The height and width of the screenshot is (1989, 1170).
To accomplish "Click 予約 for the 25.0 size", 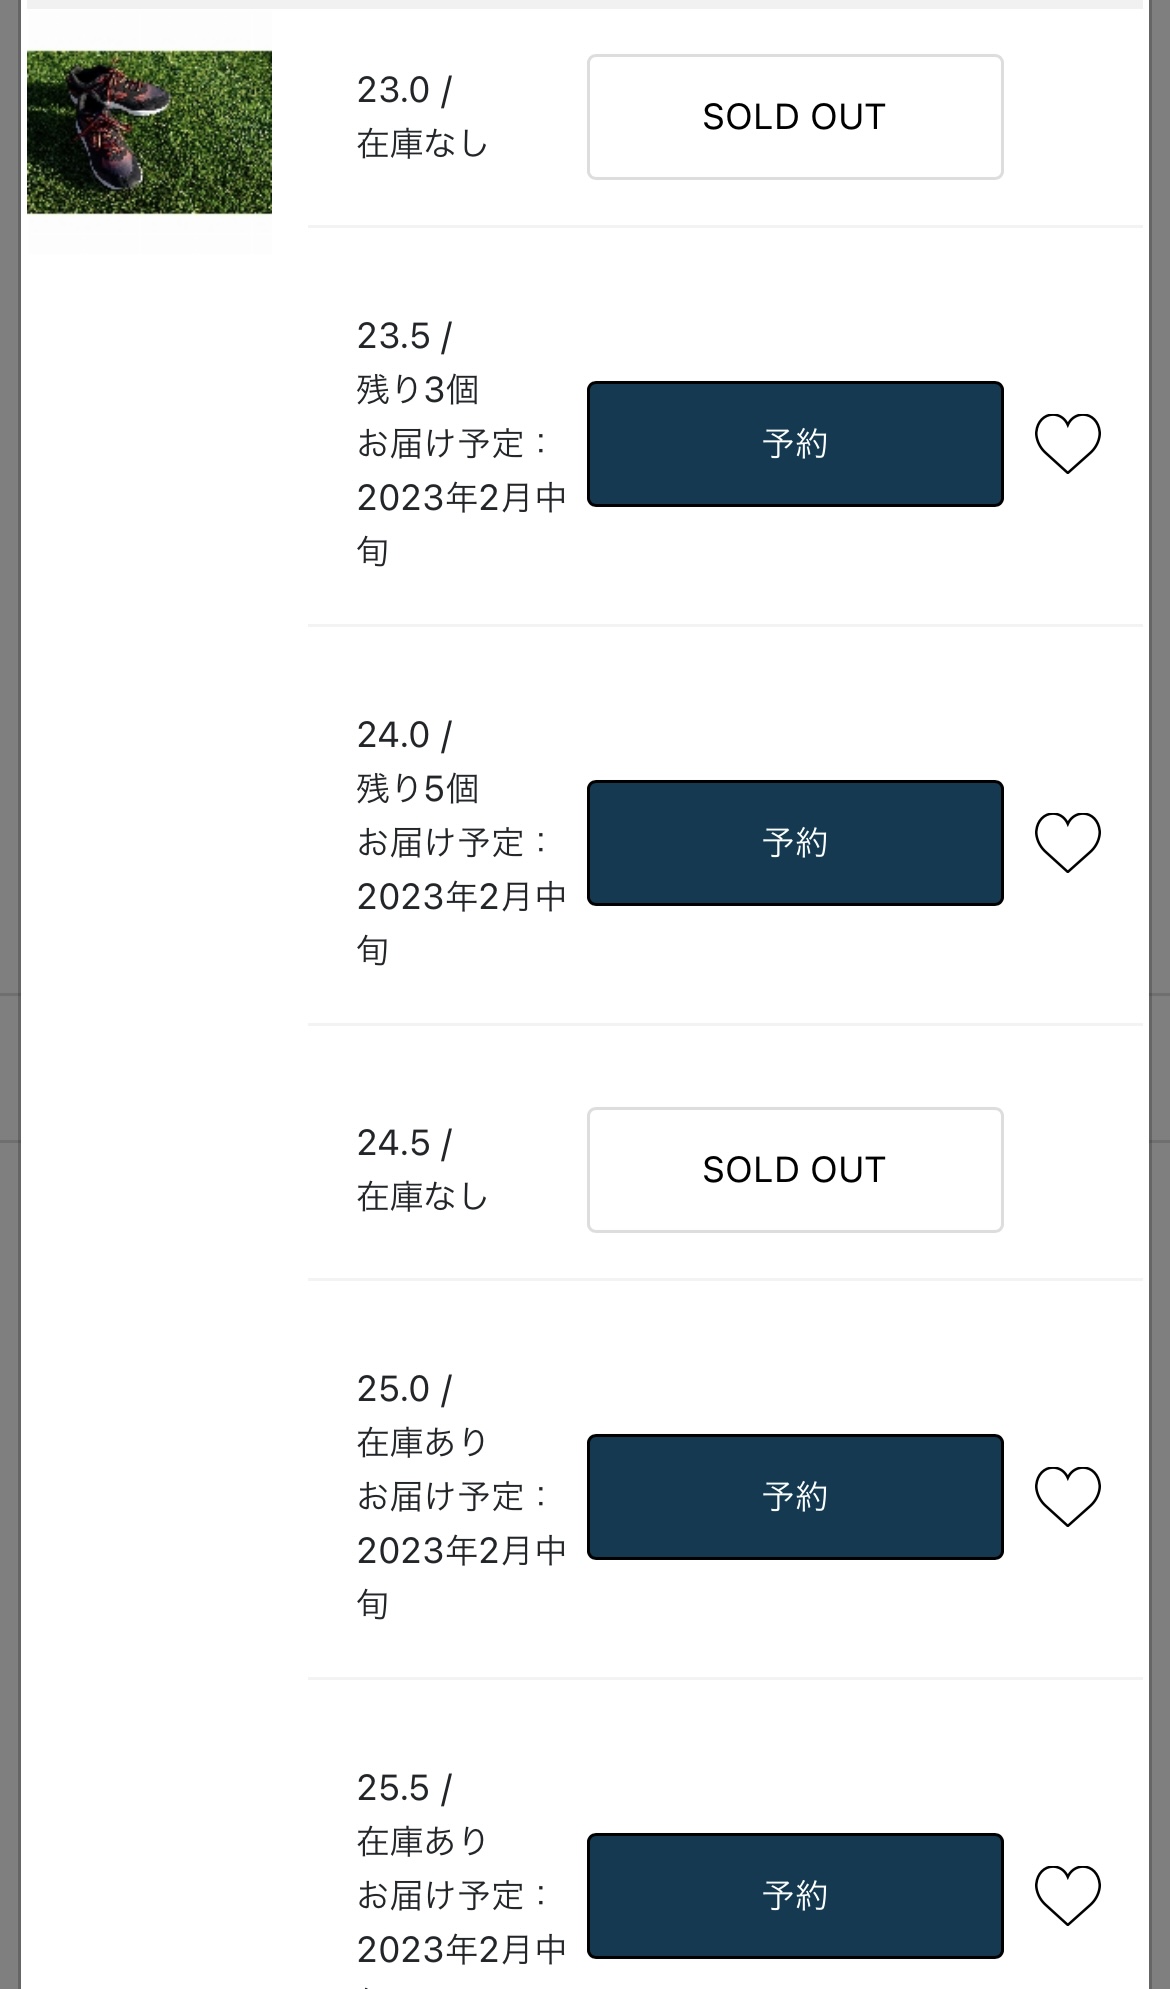I will [795, 1497].
